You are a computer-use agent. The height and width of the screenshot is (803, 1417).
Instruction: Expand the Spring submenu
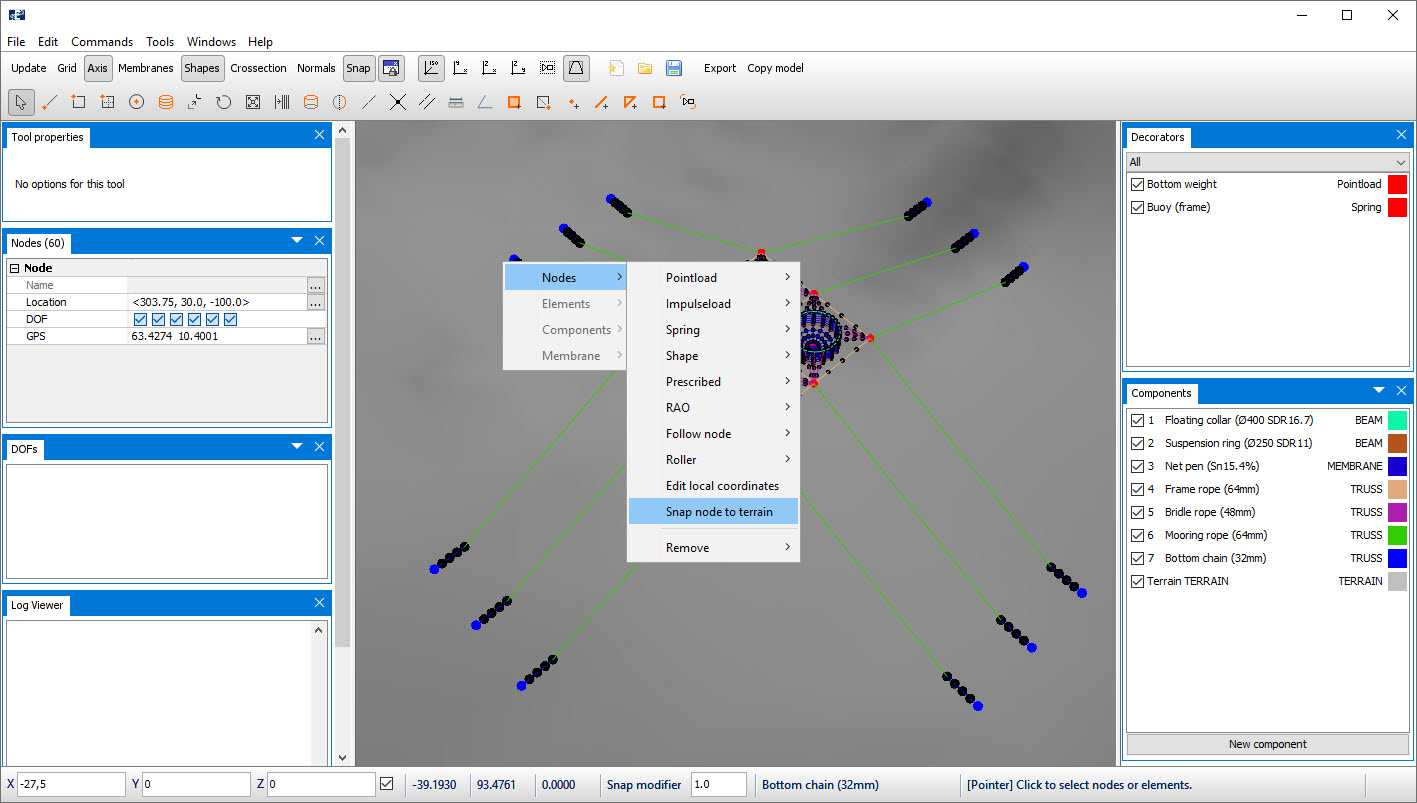coord(714,330)
